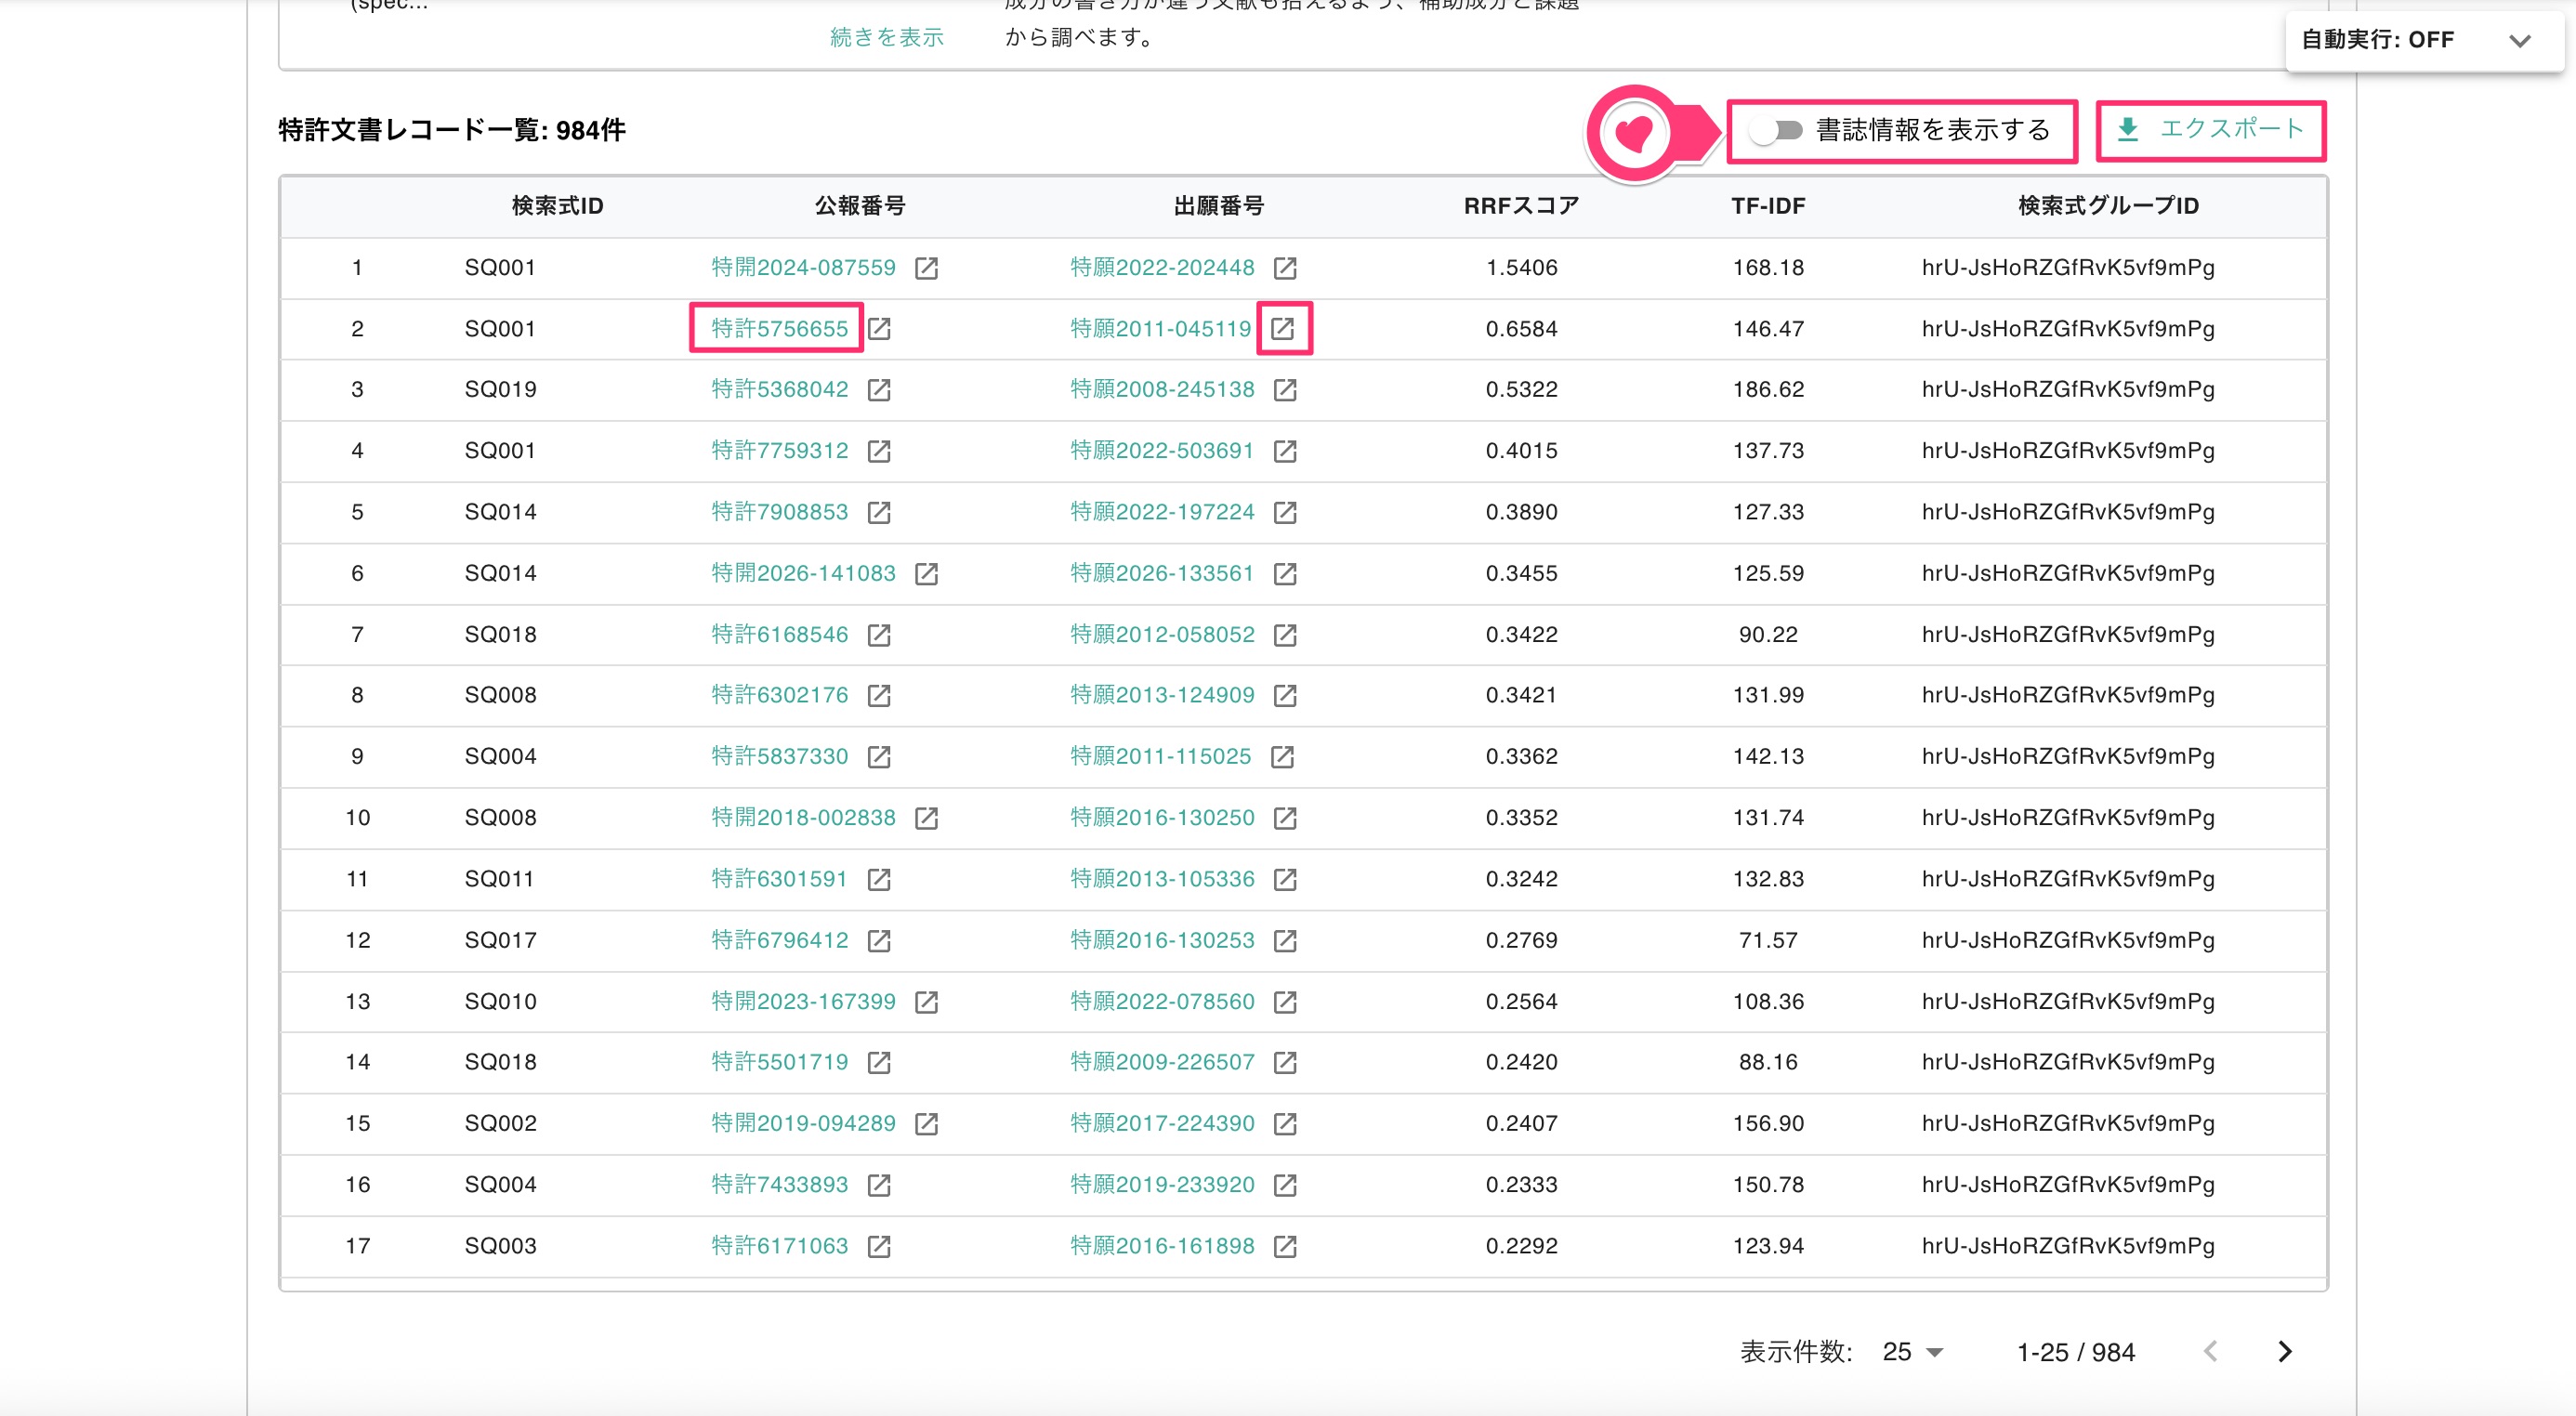
Task: Open application 特願2009-226507
Action: [1162, 1062]
